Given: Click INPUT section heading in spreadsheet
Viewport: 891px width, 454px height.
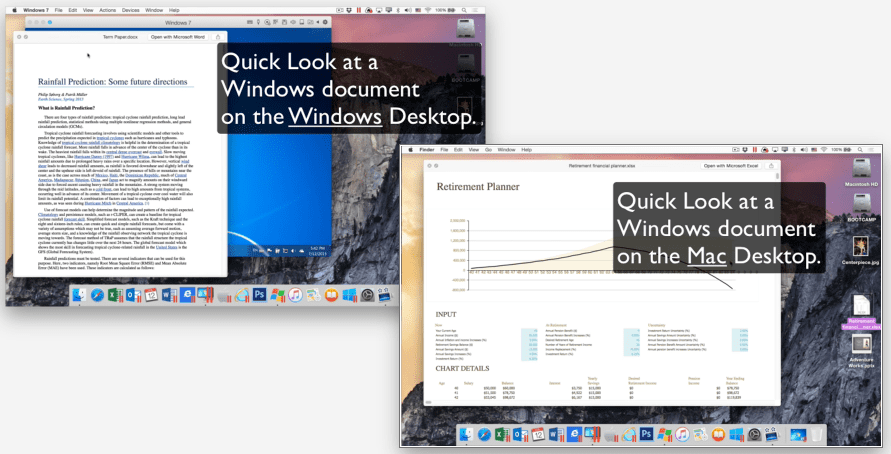Looking at the screenshot, I should [x=446, y=314].
